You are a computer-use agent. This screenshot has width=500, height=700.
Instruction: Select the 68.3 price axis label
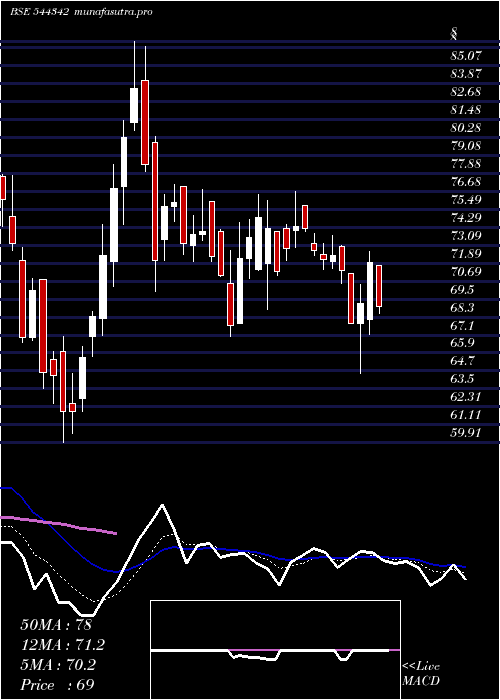click(x=463, y=308)
